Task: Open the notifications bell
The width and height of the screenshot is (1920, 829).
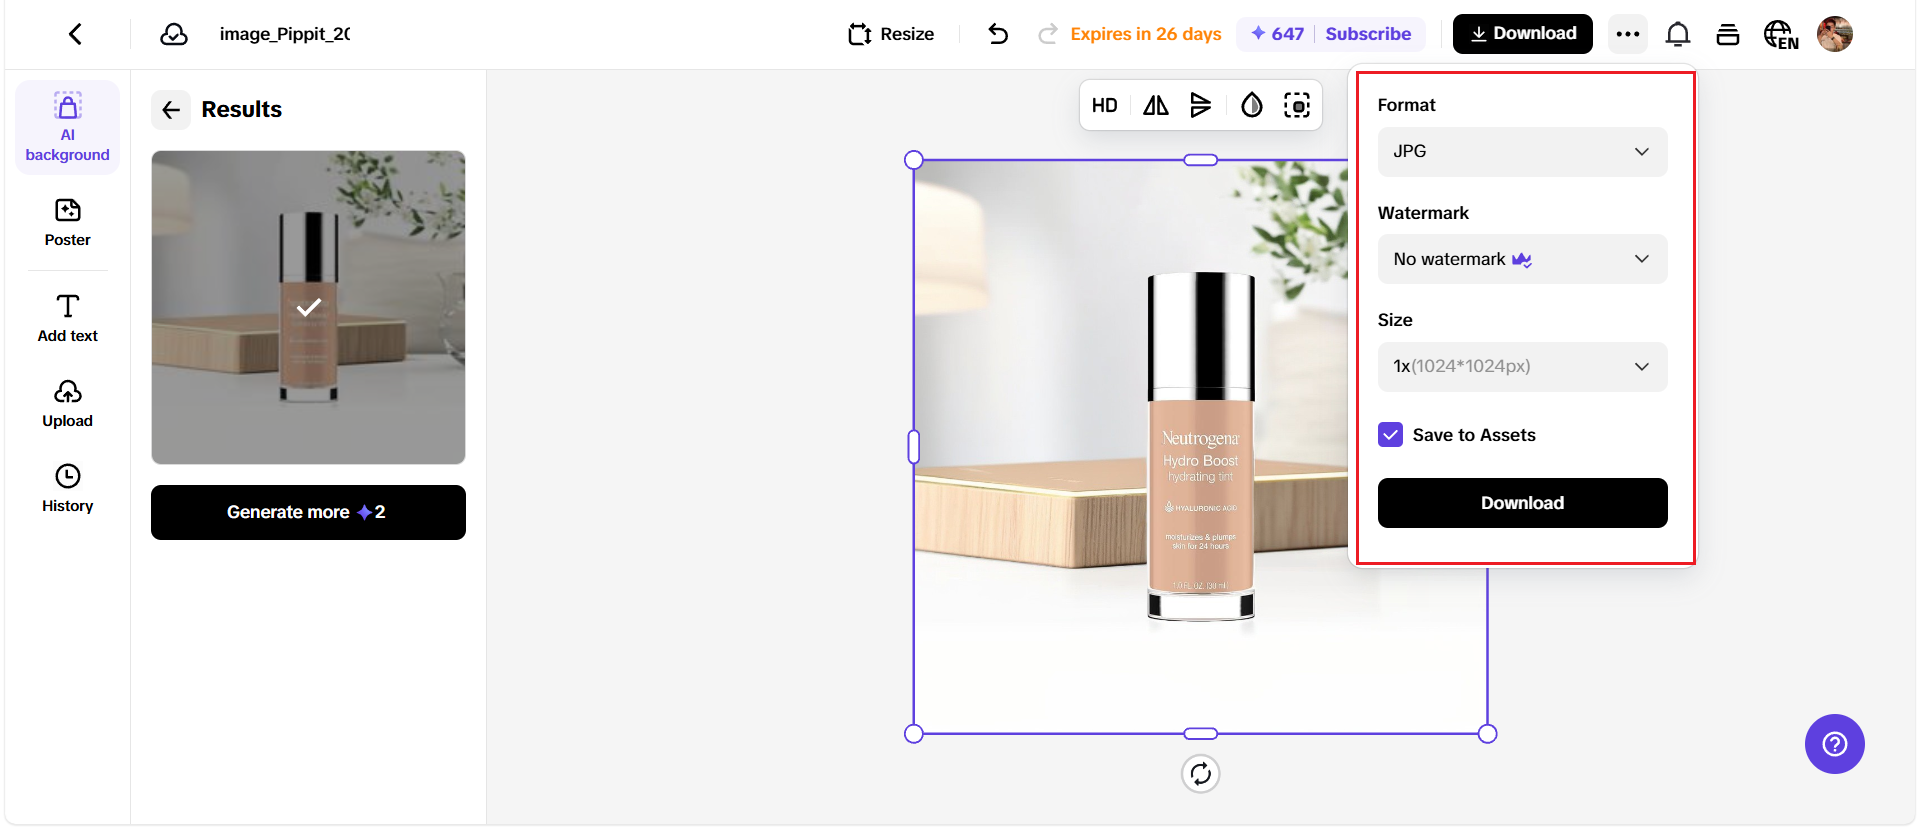Action: pos(1677,35)
